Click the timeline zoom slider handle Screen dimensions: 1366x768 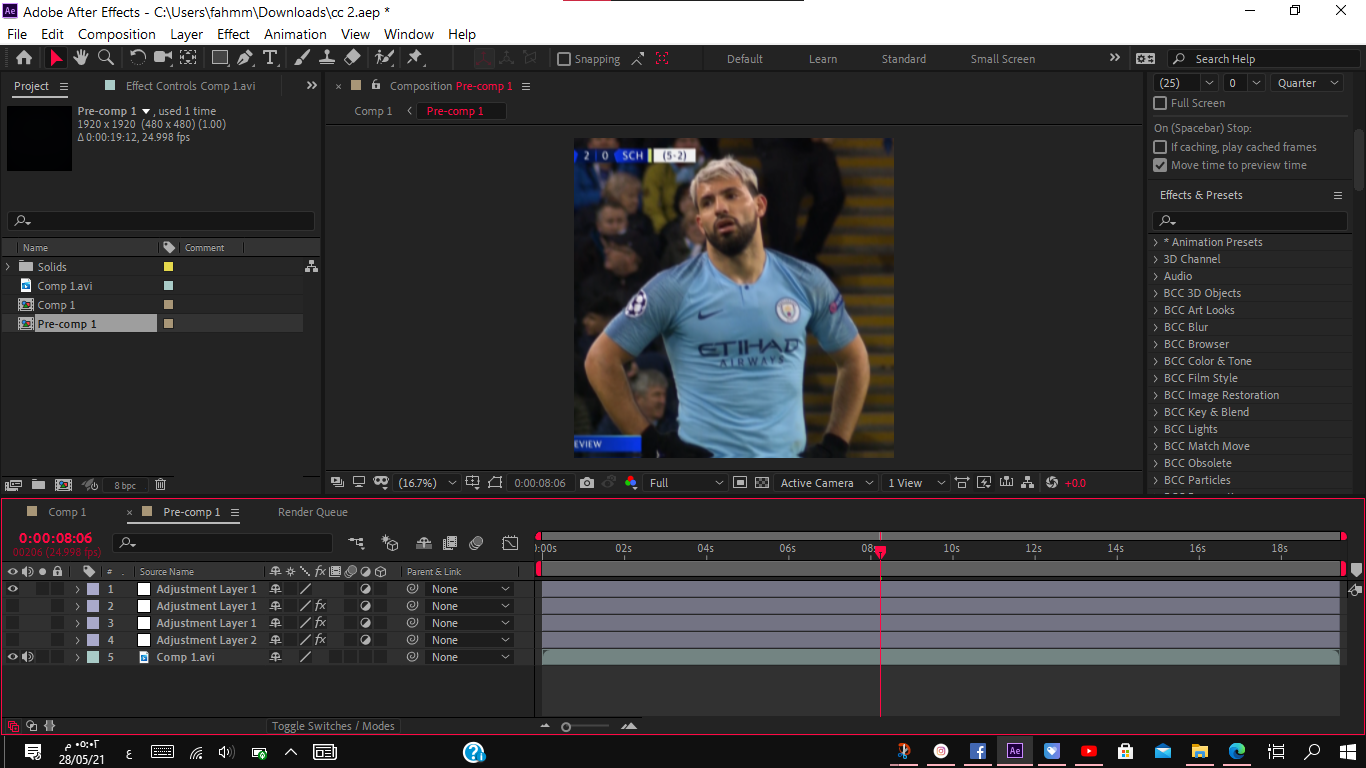click(x=566, y=727)
